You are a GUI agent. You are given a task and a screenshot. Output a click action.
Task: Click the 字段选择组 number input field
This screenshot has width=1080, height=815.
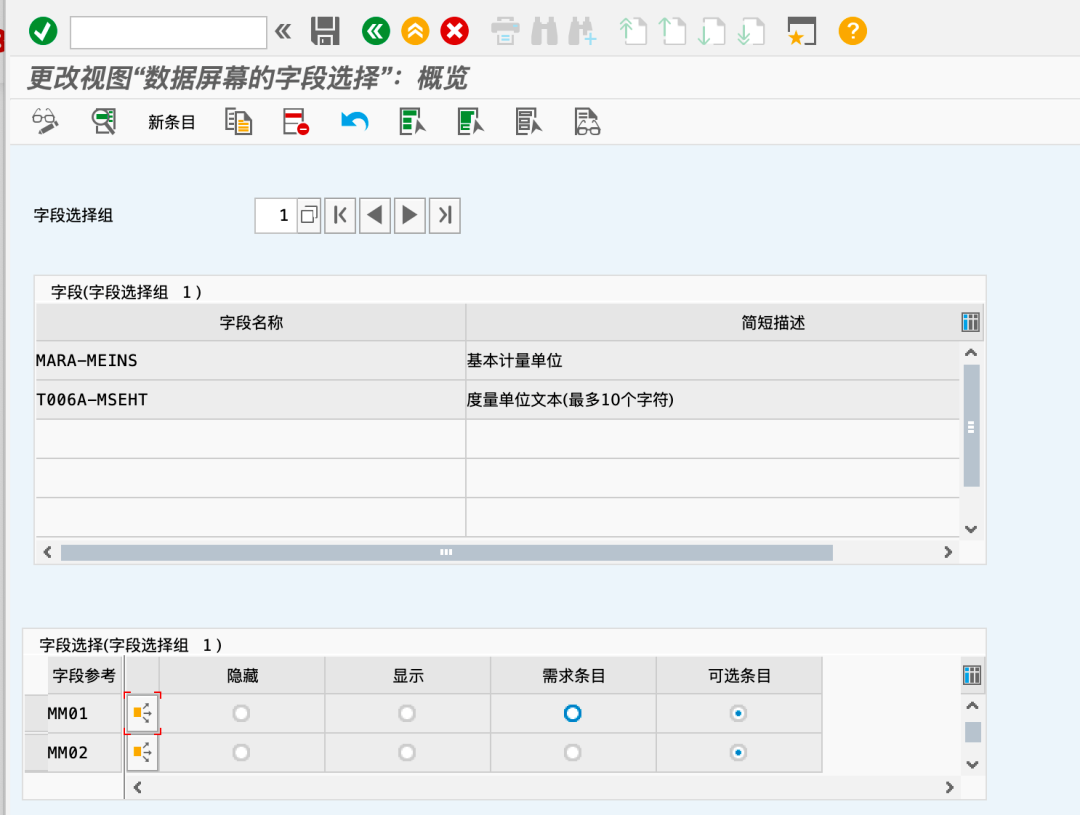point(275,215)
